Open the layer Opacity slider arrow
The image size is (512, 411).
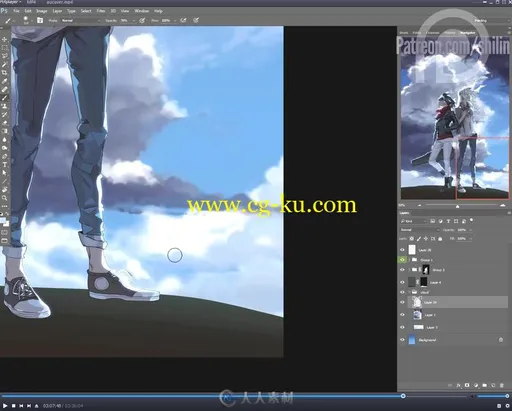[471, 230]
